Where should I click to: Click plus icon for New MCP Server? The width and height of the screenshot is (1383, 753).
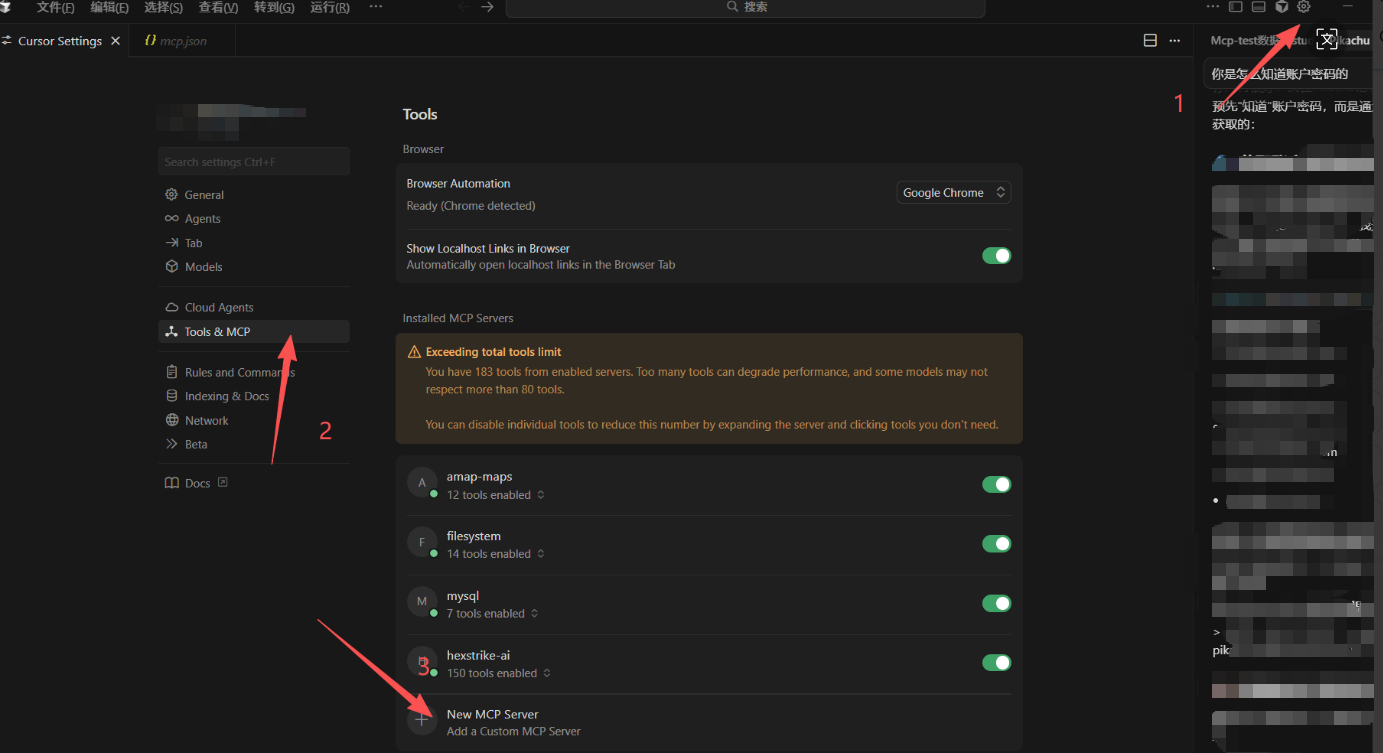click(422, 720)
